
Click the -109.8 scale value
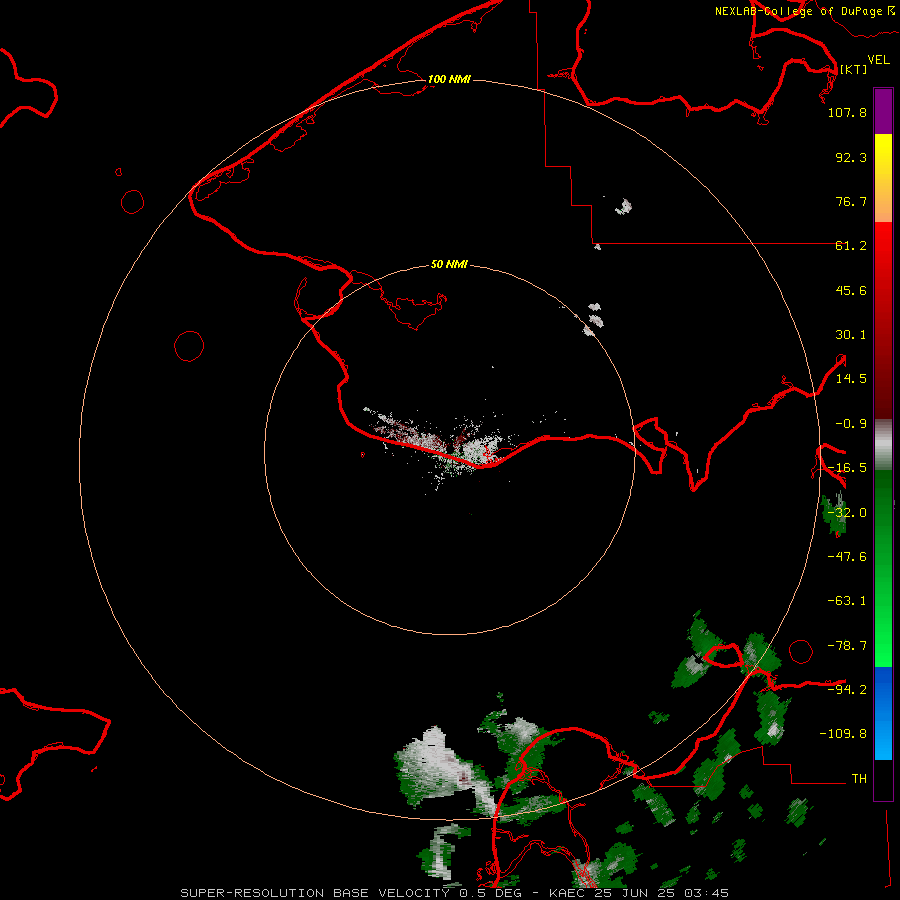(843, 734)
